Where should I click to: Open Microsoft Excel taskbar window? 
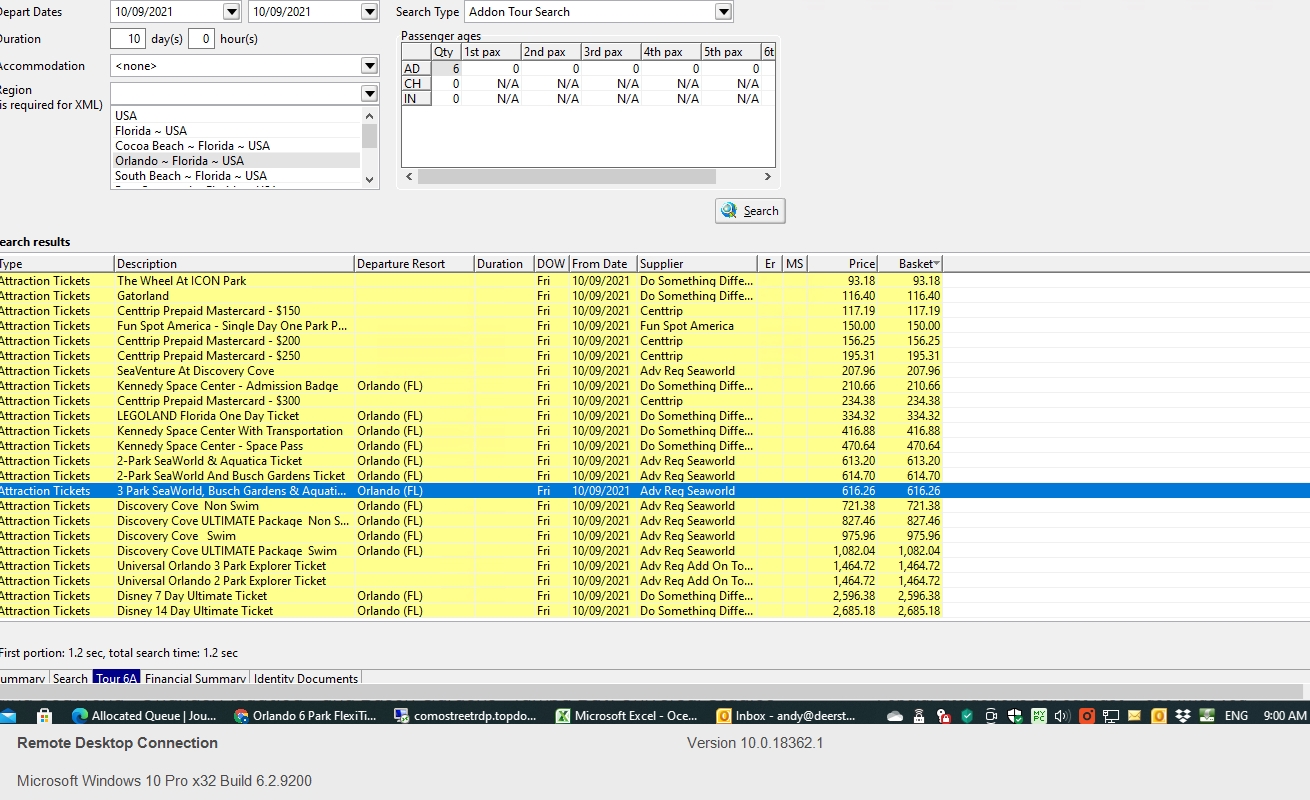pos(628,716)
